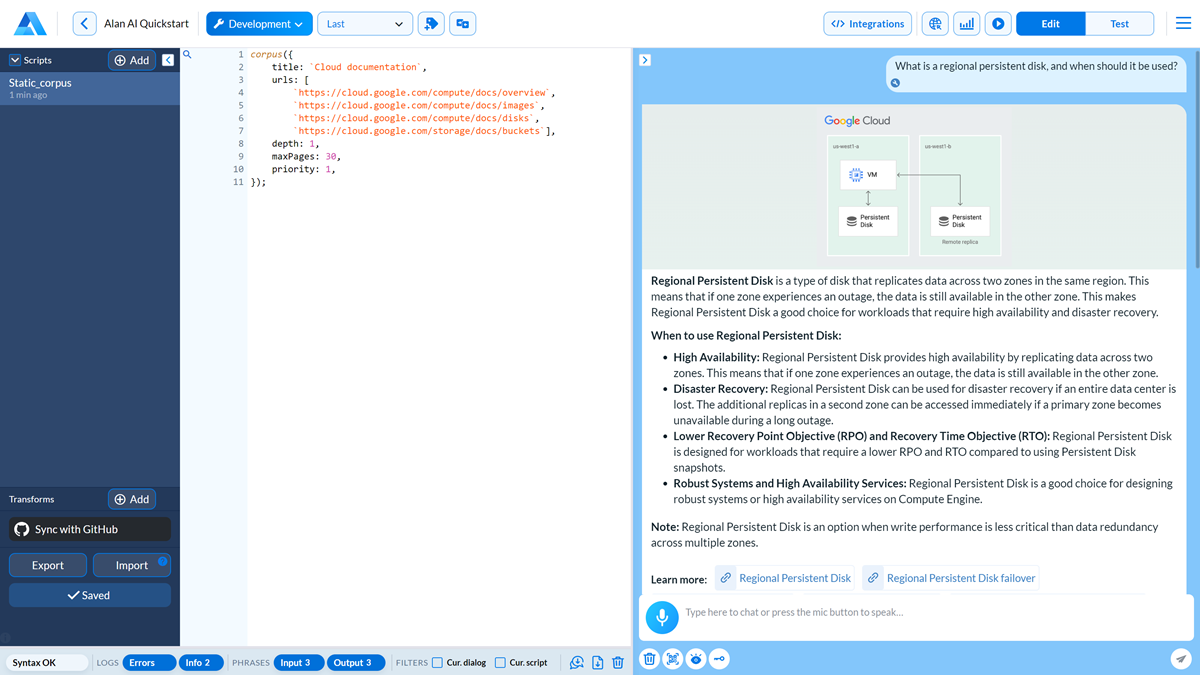Open the hamburger main menu

point(1183,24)
